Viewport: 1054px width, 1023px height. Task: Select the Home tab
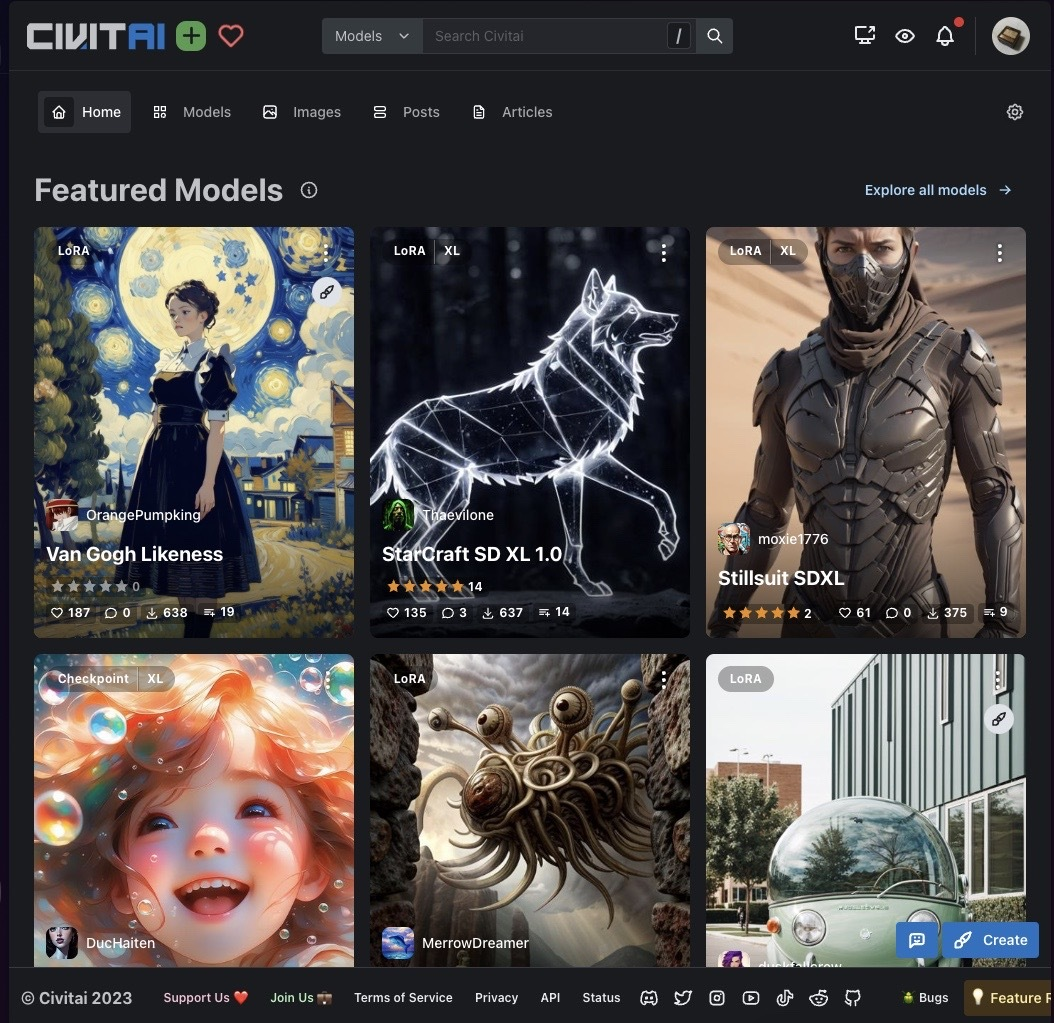click(x=85, y=112)
